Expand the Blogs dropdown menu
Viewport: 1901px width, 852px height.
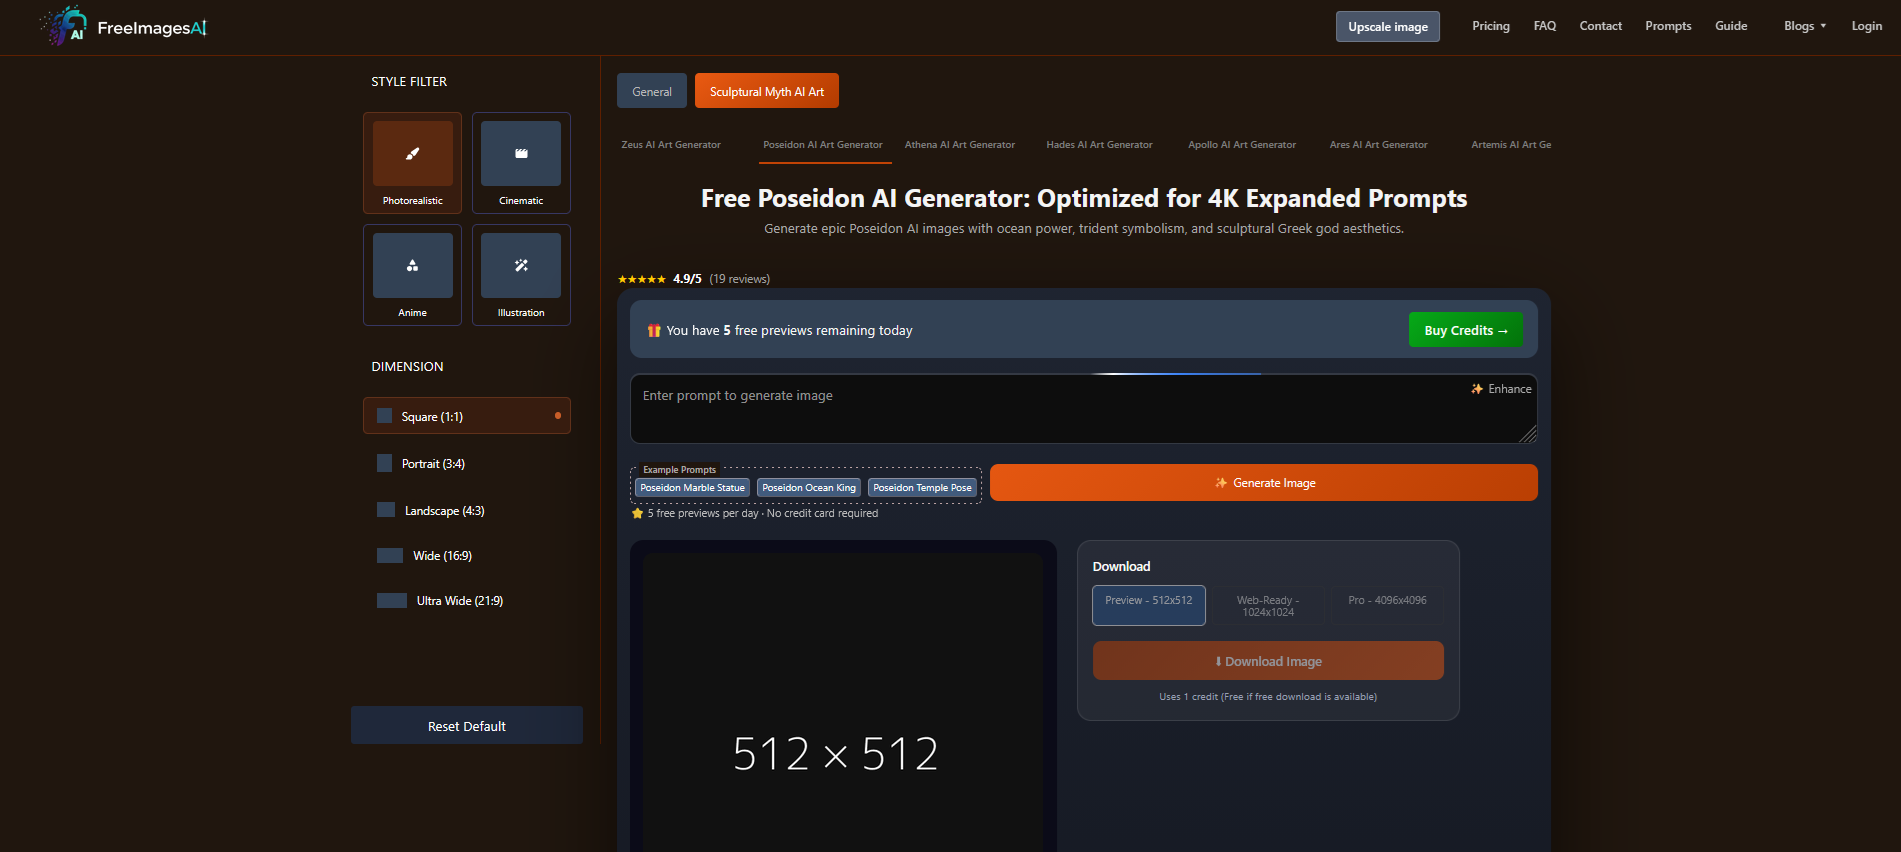click(x=1805, y=26)
